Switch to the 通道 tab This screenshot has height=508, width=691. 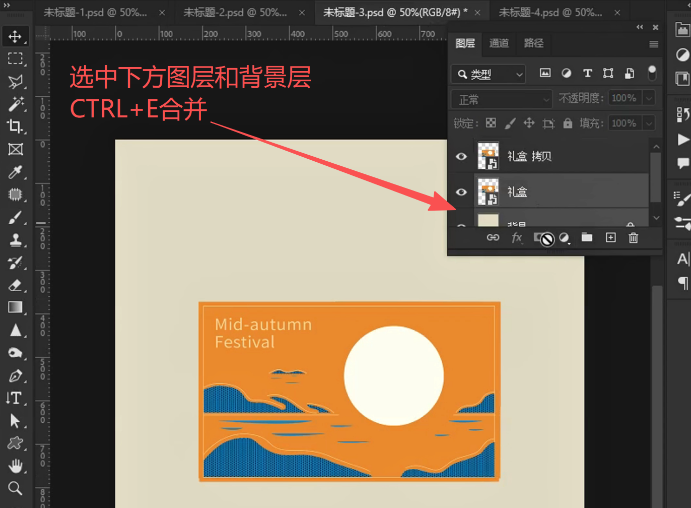pyautogui.click(x=499, y=43)
